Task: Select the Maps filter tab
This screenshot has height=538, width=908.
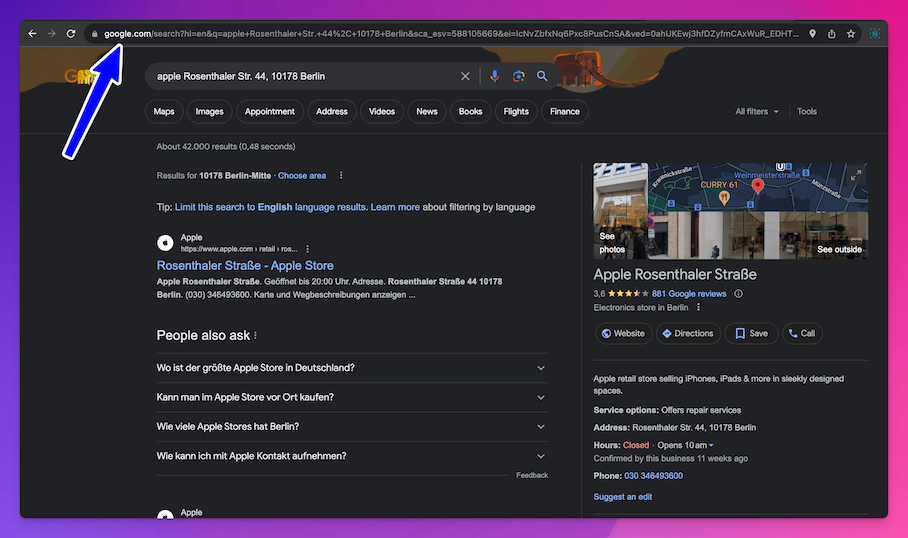Action: pos(163,112)
